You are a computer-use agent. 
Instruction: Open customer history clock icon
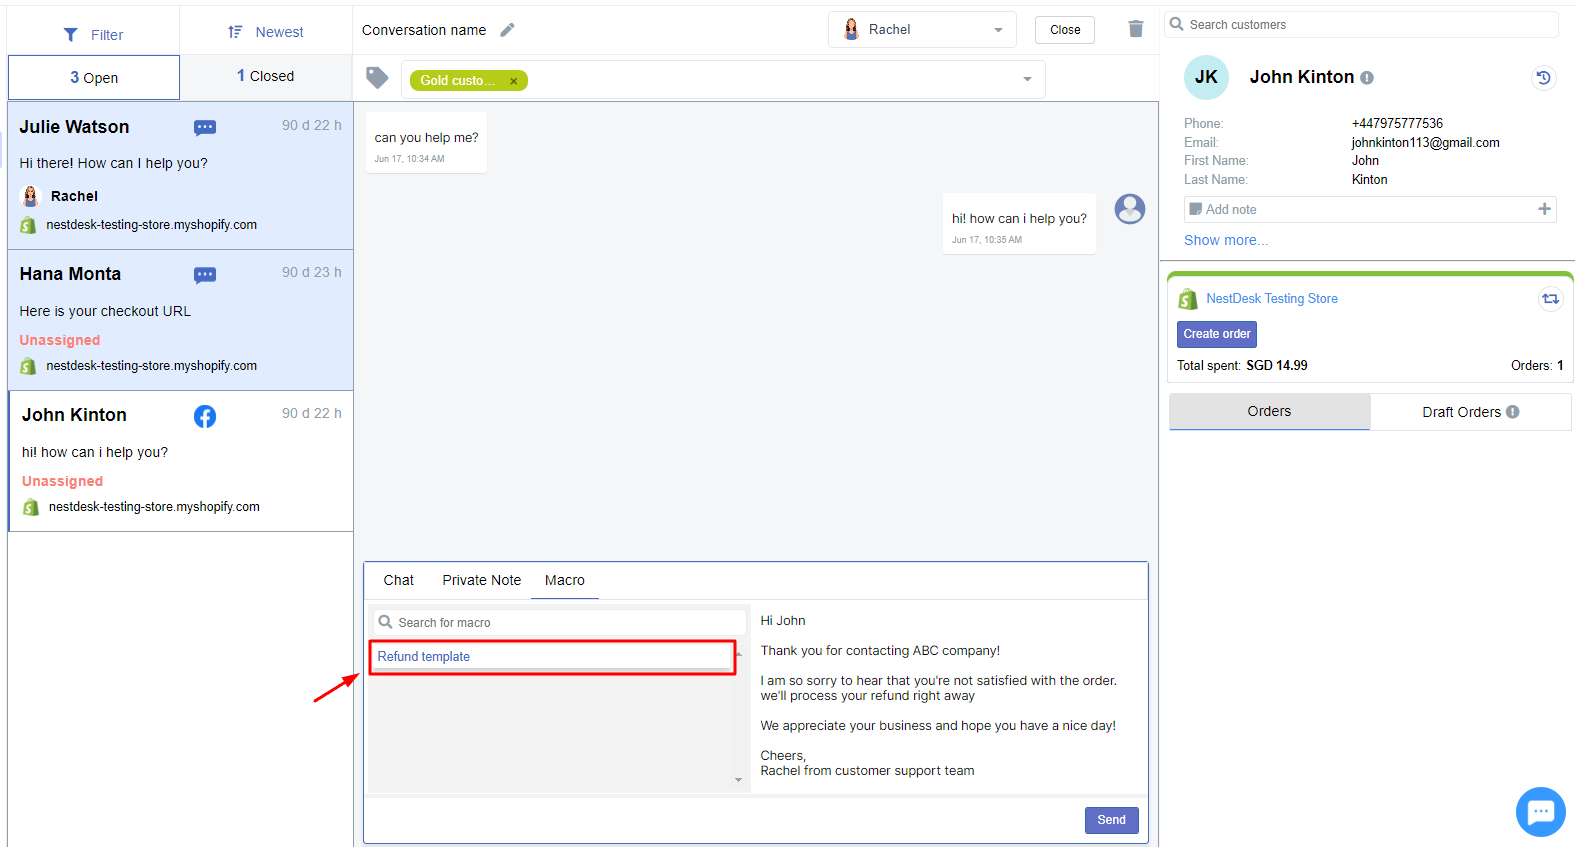point(1544,78)
